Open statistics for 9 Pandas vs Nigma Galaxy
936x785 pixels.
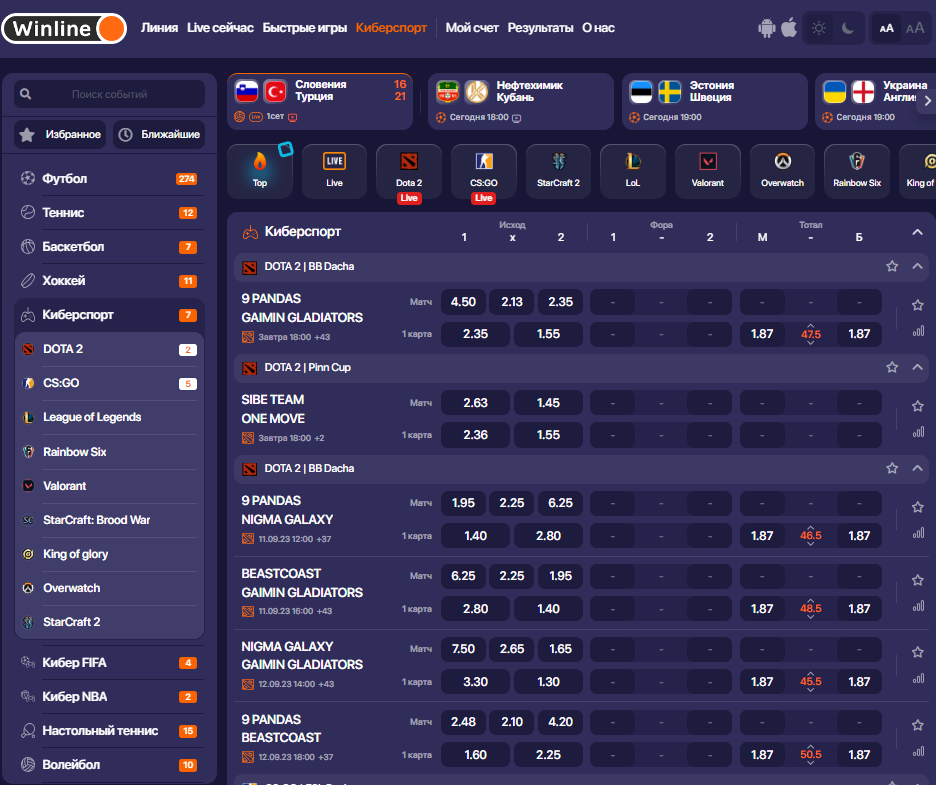pos(918,533)
